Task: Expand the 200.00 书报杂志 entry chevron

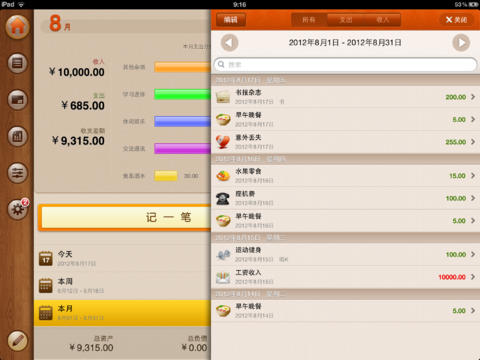Action: (473, 97)
